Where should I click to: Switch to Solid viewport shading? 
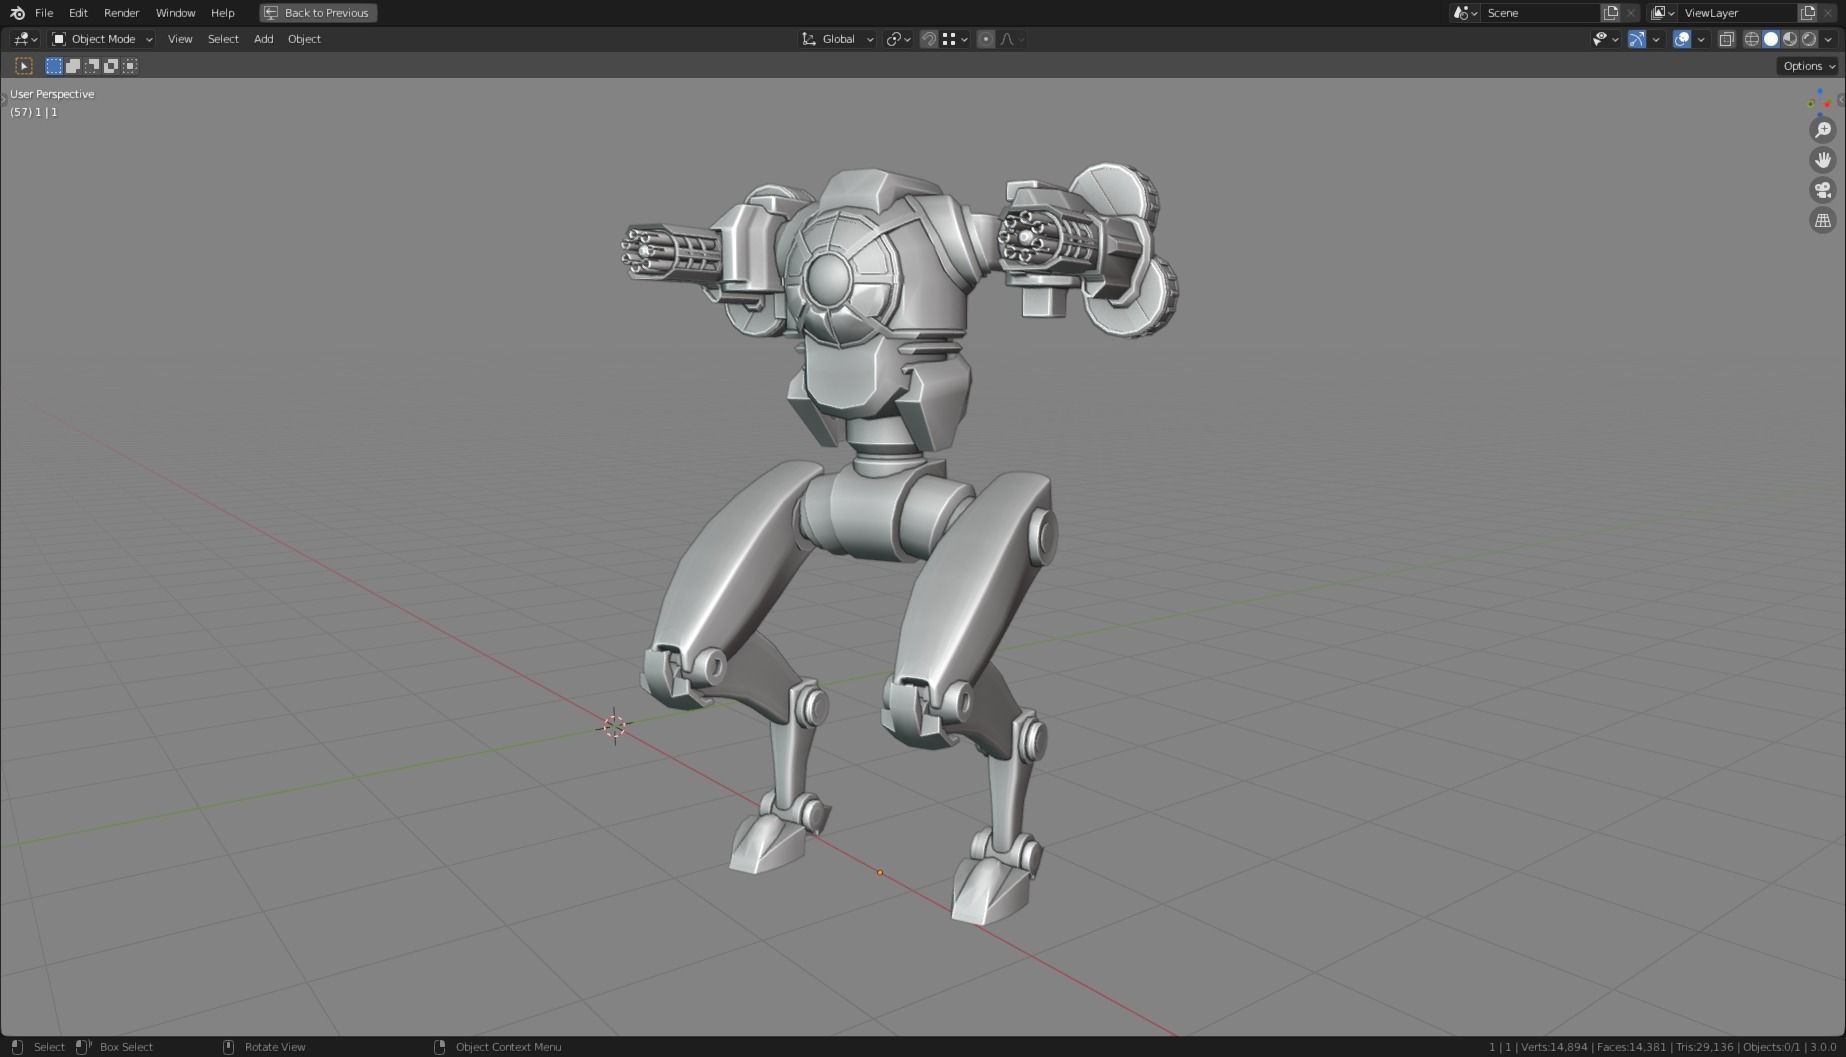1771,39
